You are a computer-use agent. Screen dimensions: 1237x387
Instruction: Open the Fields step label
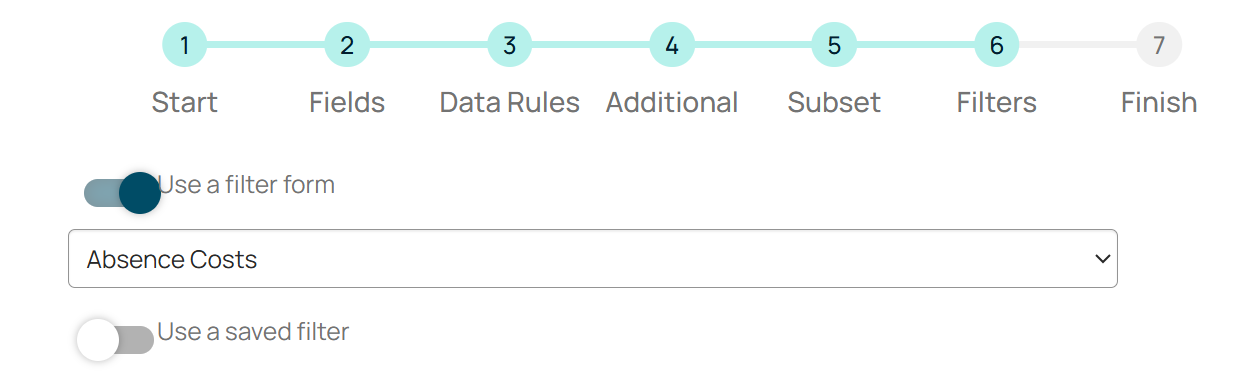(x=347, y=102)
